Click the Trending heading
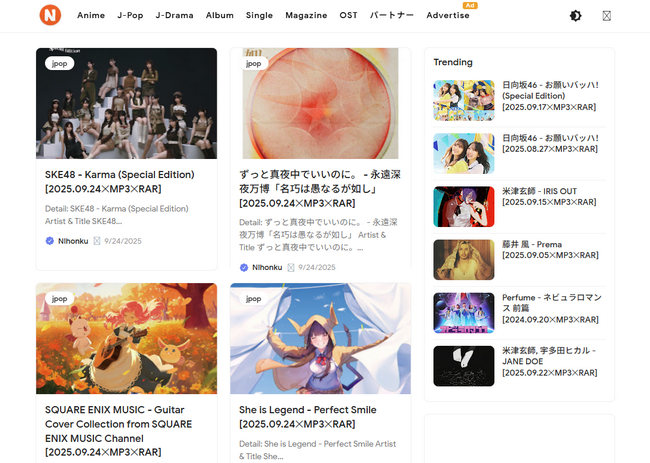650x463 pixels. (453, 62)
